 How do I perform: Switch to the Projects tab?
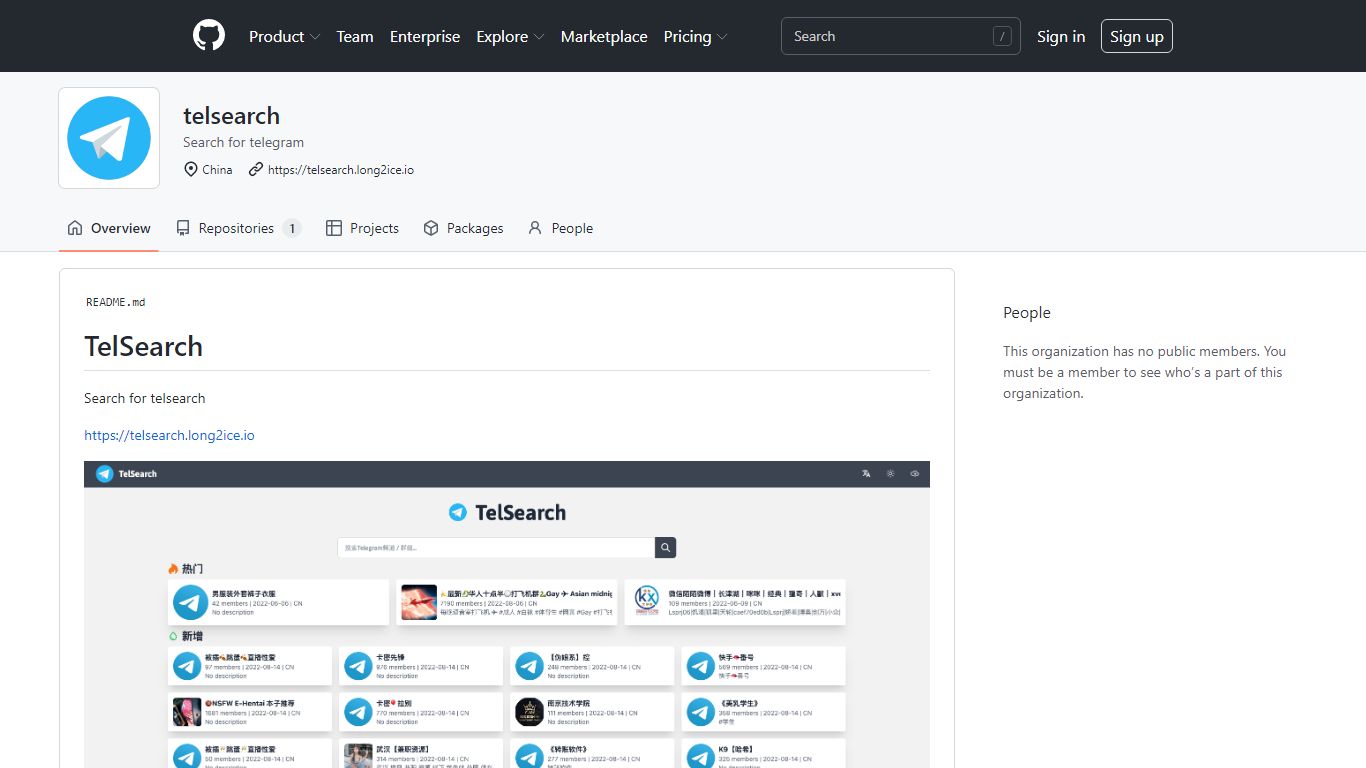[x=362, y=228]
